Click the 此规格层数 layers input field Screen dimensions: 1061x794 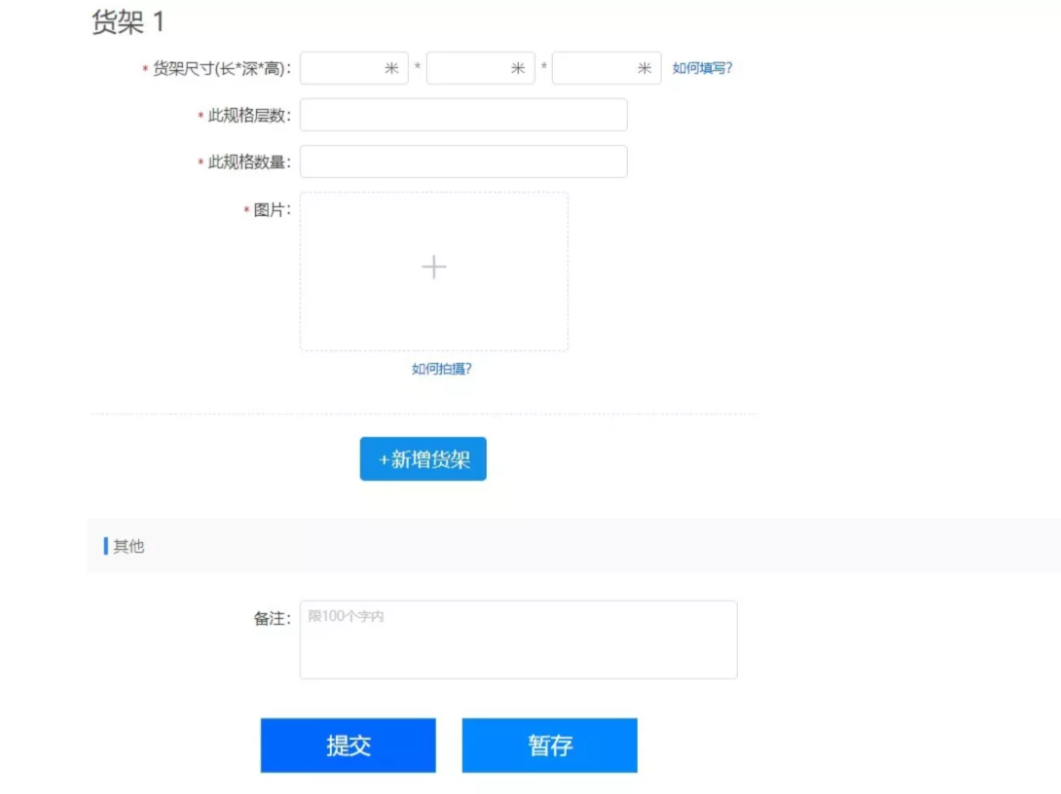(463, 114)
